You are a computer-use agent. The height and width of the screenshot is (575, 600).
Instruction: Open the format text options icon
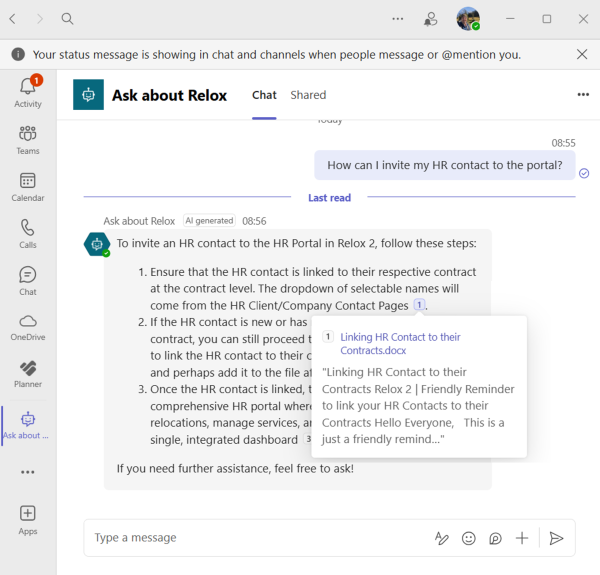442,538
